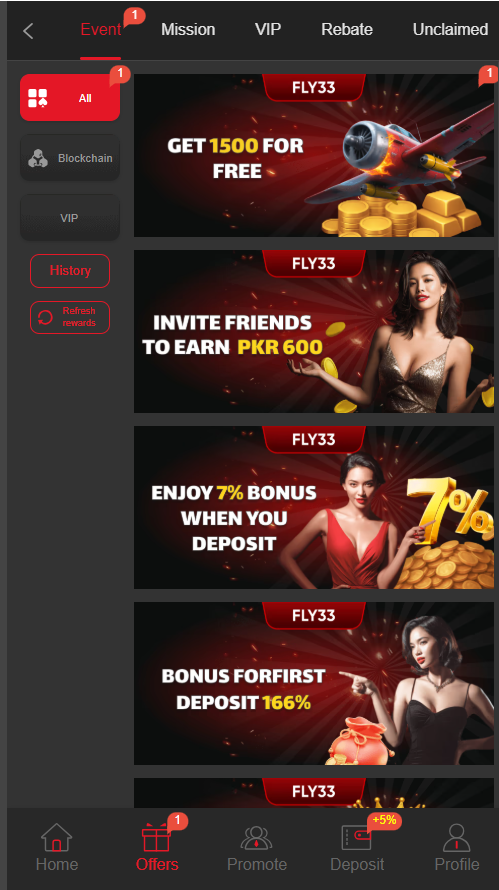Open the Profile person icon

457,837
